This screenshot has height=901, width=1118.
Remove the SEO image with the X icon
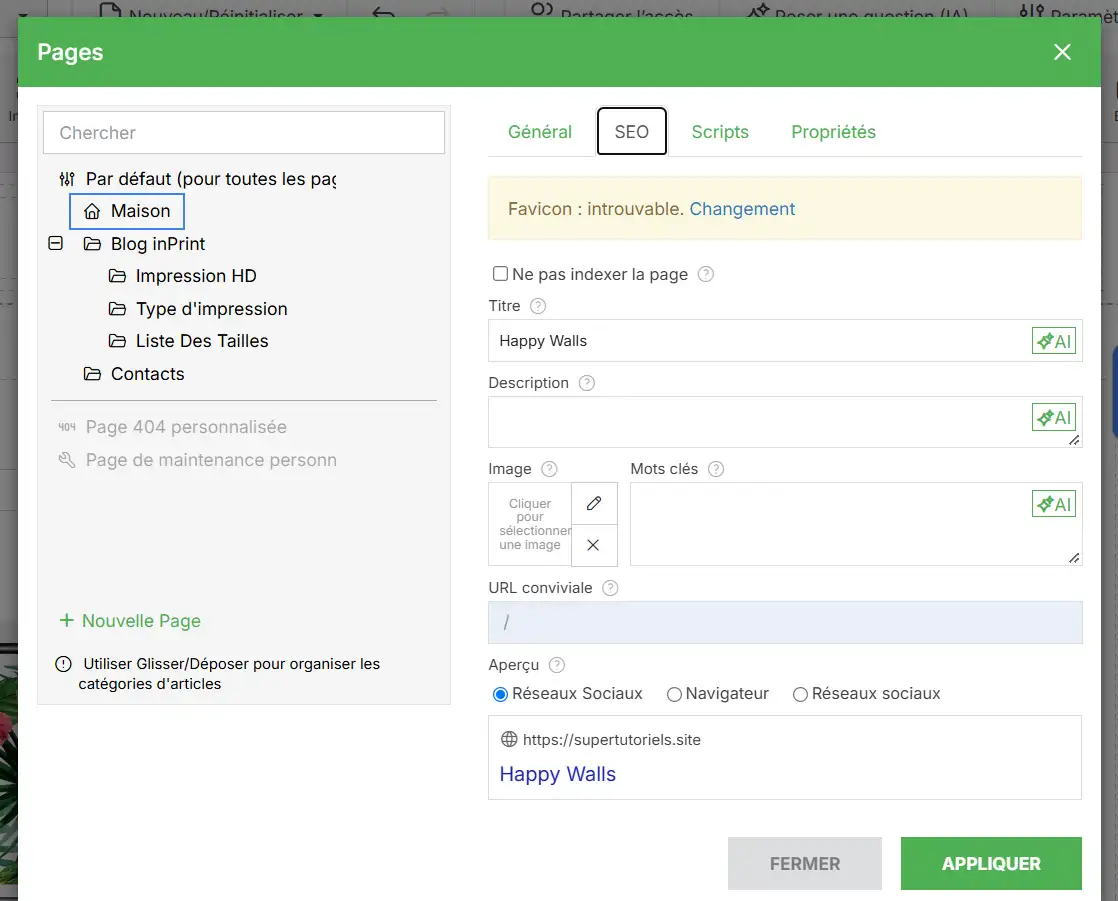594,545
